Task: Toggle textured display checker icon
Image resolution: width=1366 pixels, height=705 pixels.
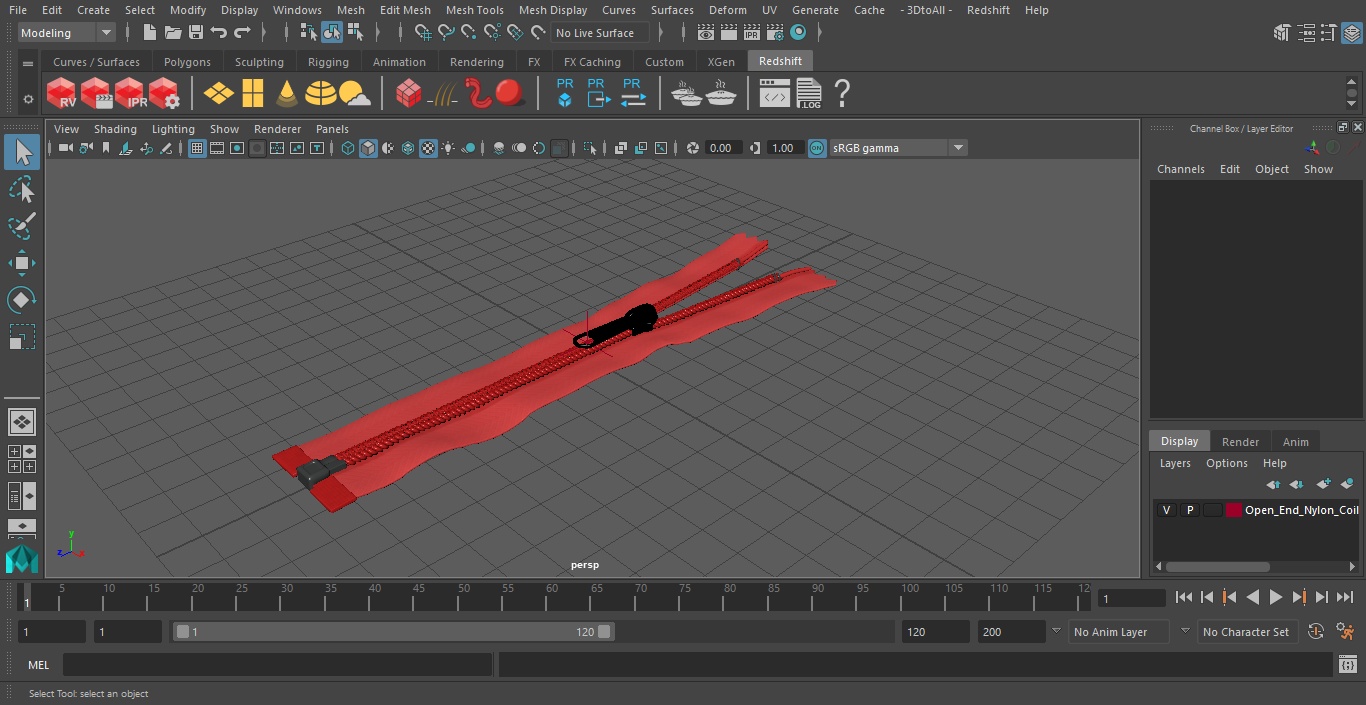Action: pyautogui.click(x=428, y=148)
